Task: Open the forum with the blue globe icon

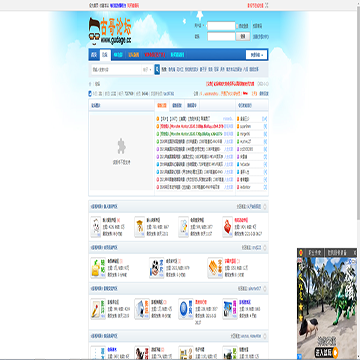Action: 186,309
